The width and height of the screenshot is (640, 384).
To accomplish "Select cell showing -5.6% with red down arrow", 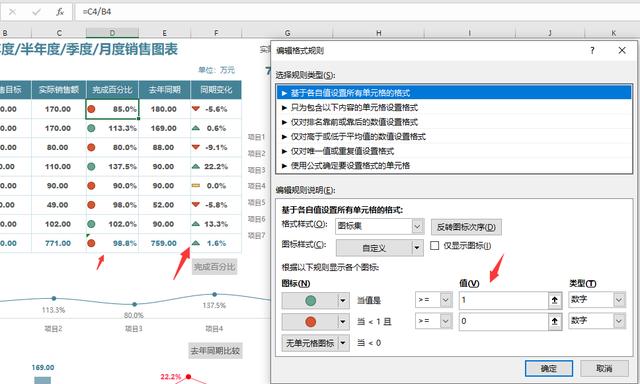I will [216, 109].
